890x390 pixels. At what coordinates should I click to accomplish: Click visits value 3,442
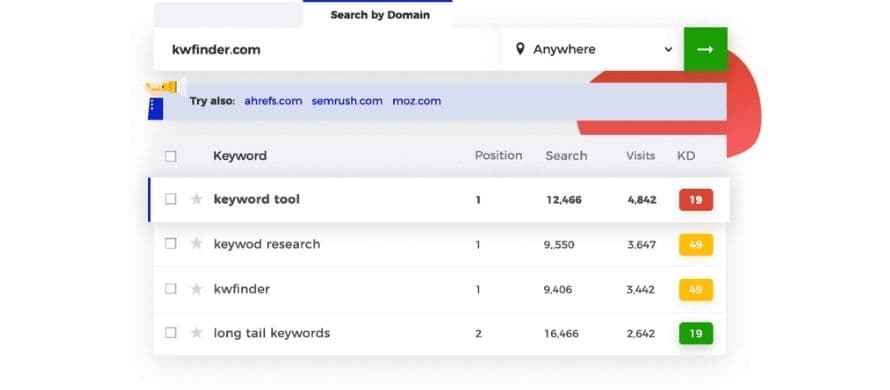pos(641,290)
